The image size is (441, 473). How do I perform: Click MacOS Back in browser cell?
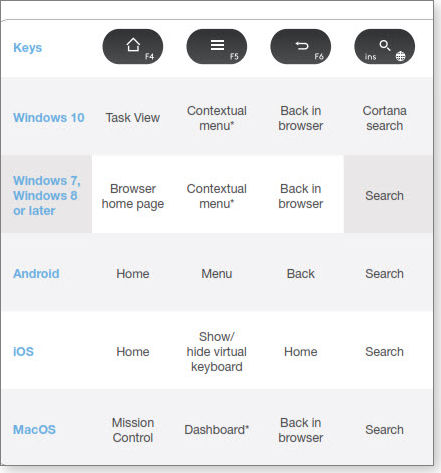coord(301,430)
